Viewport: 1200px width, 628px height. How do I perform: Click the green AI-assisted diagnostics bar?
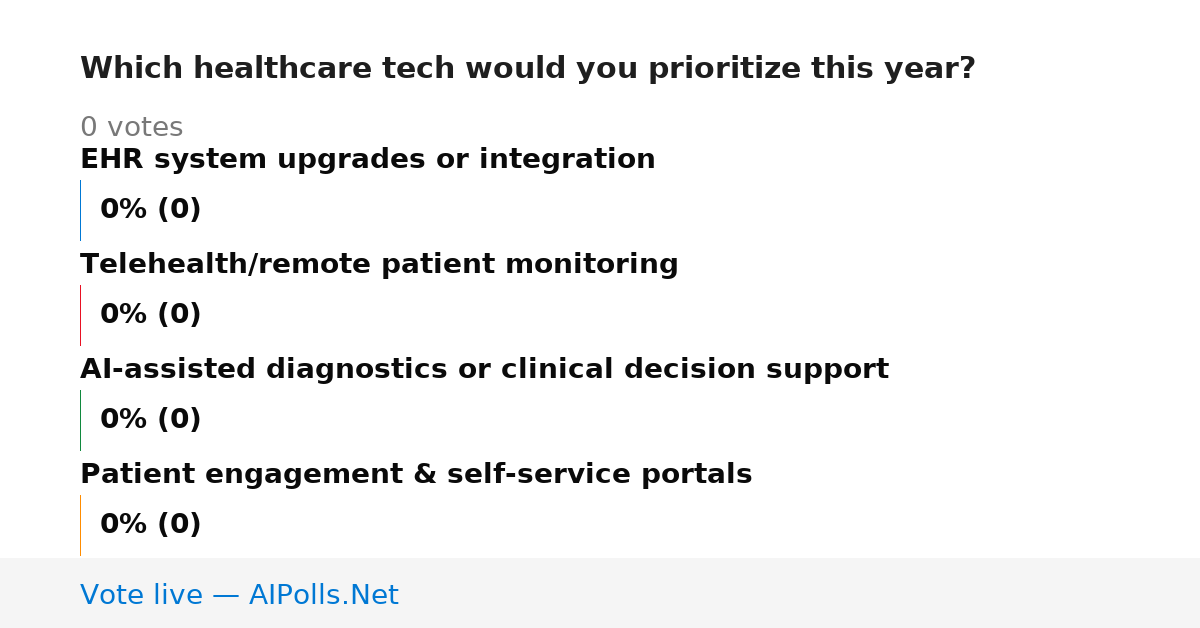80,420
